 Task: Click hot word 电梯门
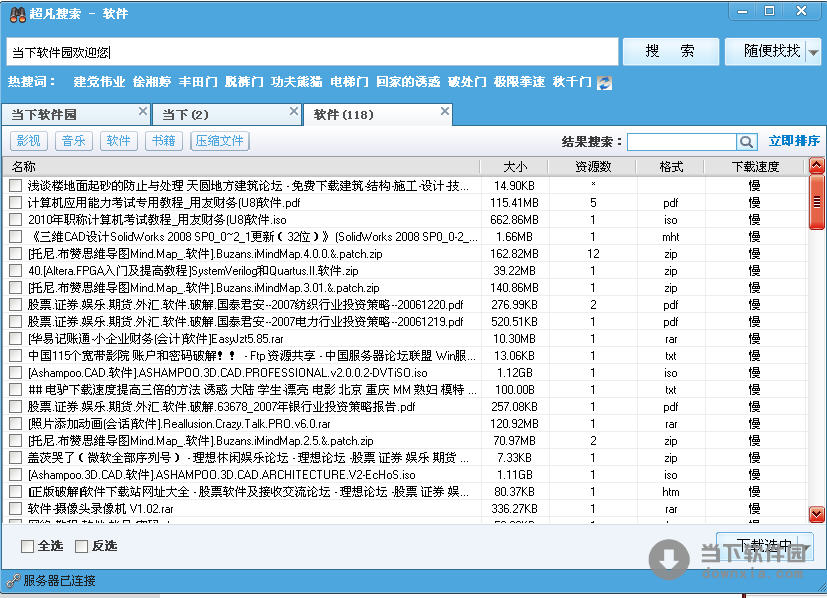coord(349,82)
